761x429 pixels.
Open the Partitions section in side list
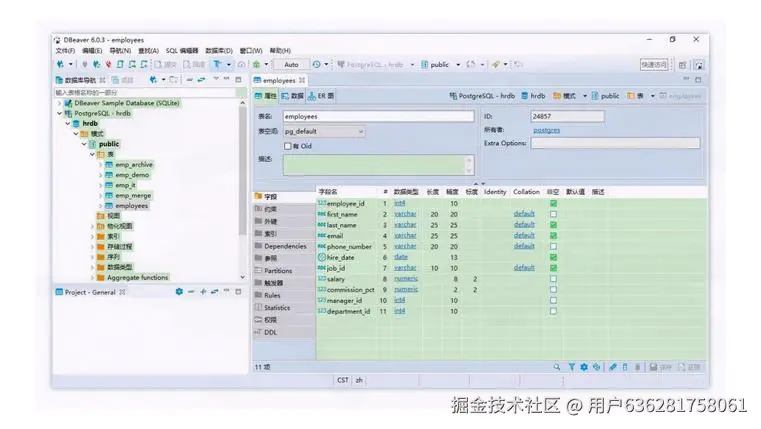click(284, 271)
